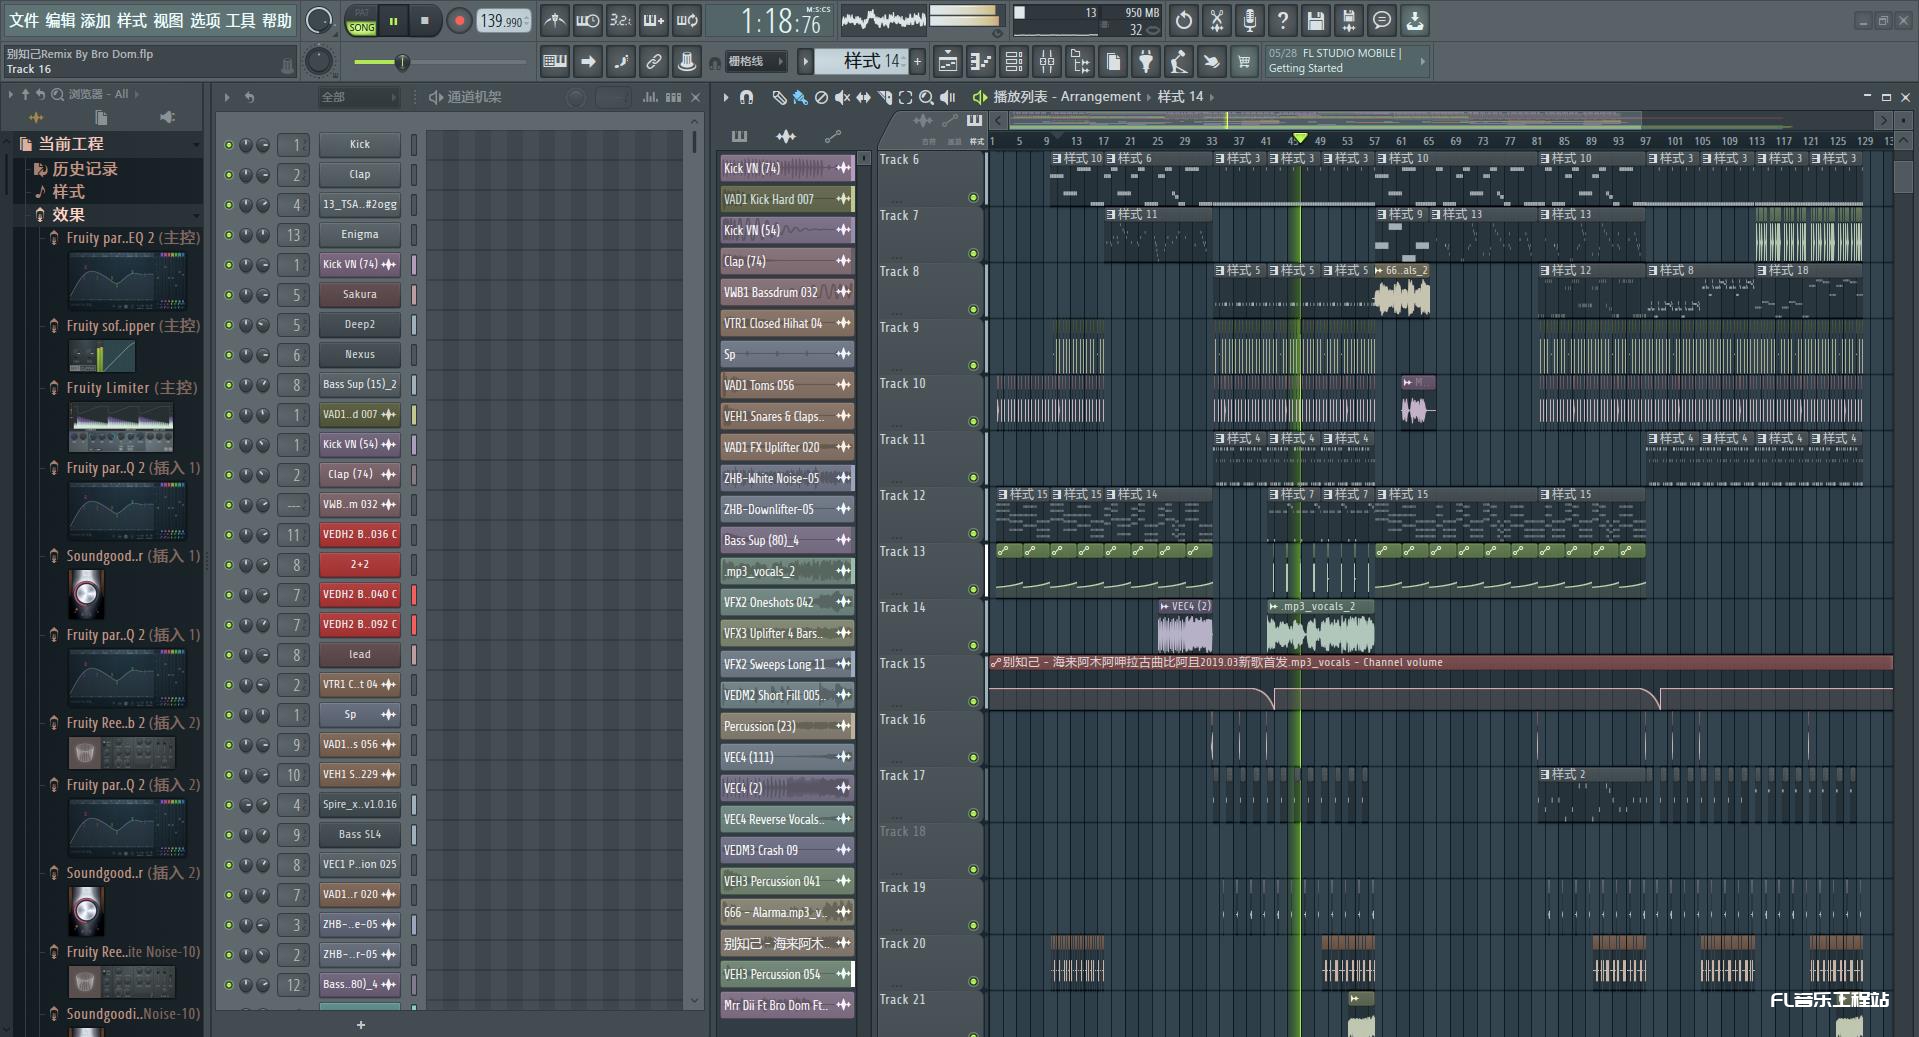The height and width of the screenshot is (1037, 1919).
Task: Click the plus button beside 样式 14
Action: (917, 62)
